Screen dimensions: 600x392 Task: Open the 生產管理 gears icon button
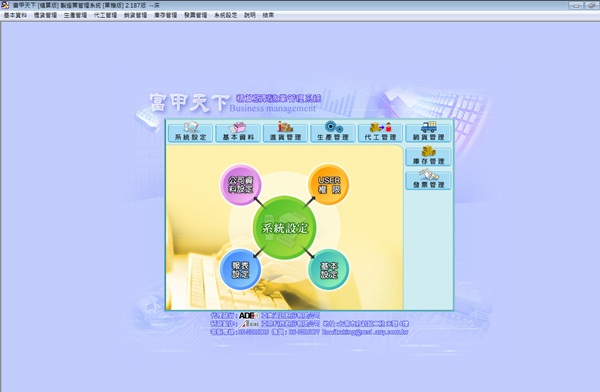click(x=333, y=132)
